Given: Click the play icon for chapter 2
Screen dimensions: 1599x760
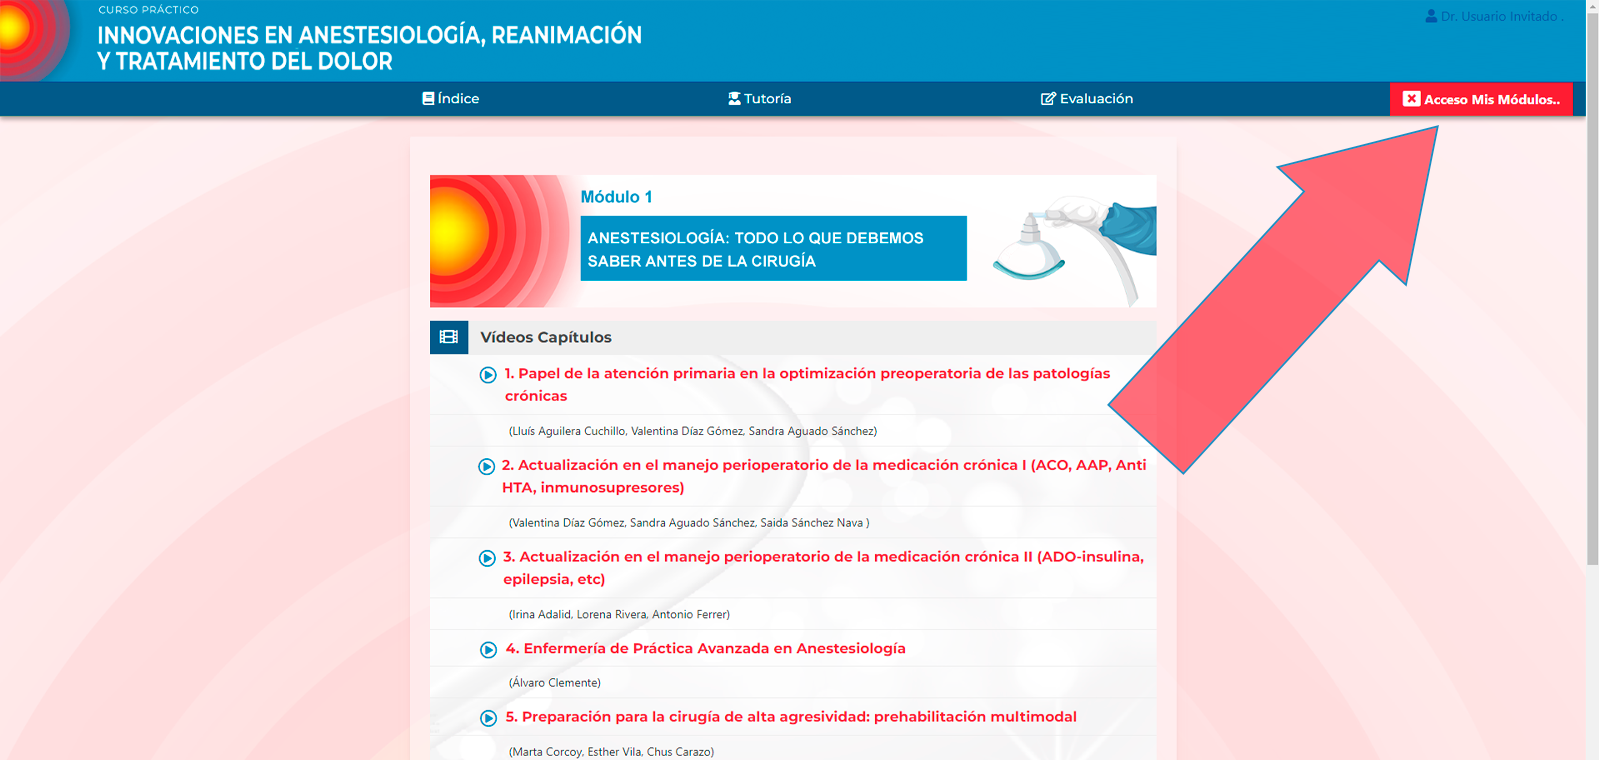Looking at the screenshot, I should click(x=486, y=467).
